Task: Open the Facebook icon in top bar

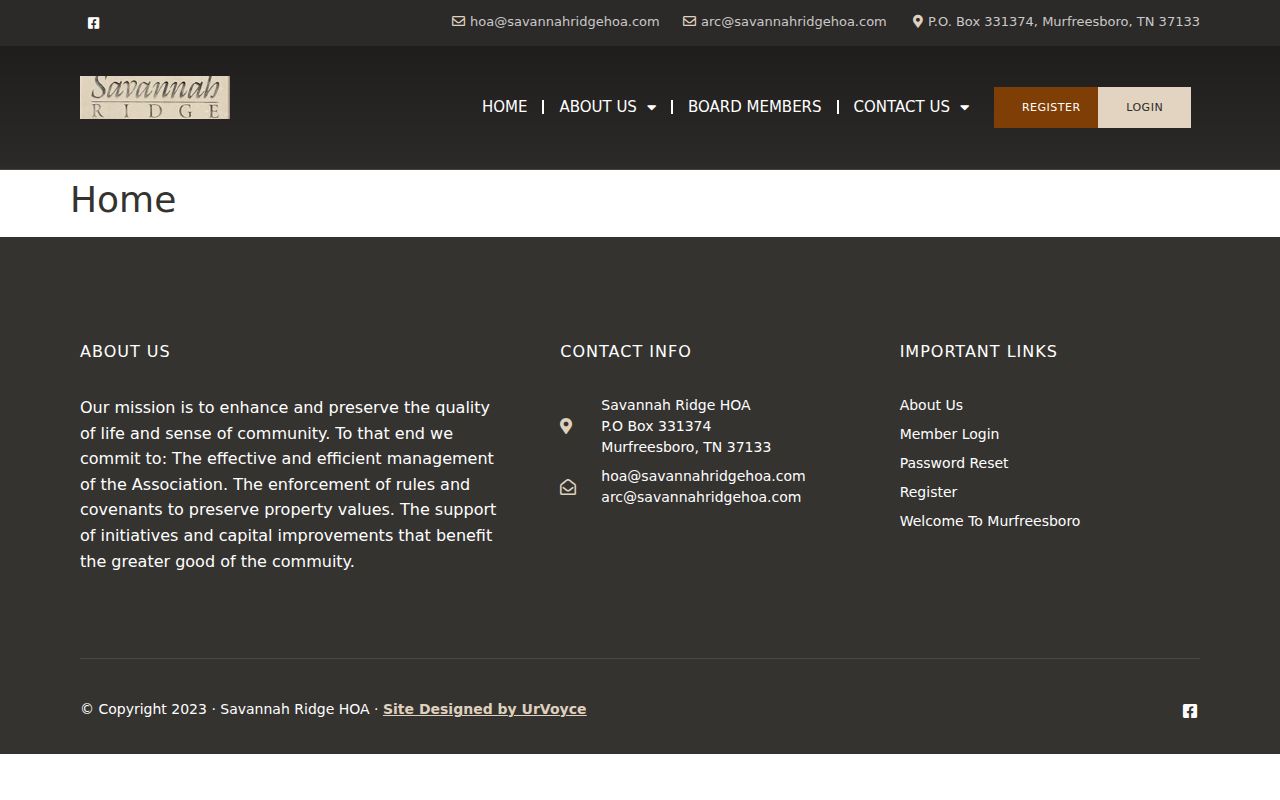Action: (93, 23)
